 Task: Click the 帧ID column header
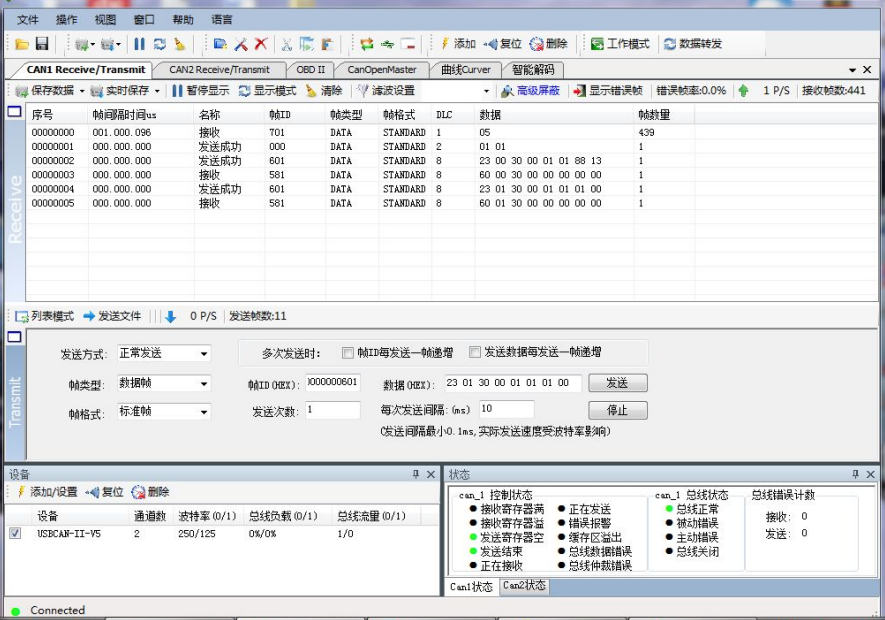(x=280, y=115)
